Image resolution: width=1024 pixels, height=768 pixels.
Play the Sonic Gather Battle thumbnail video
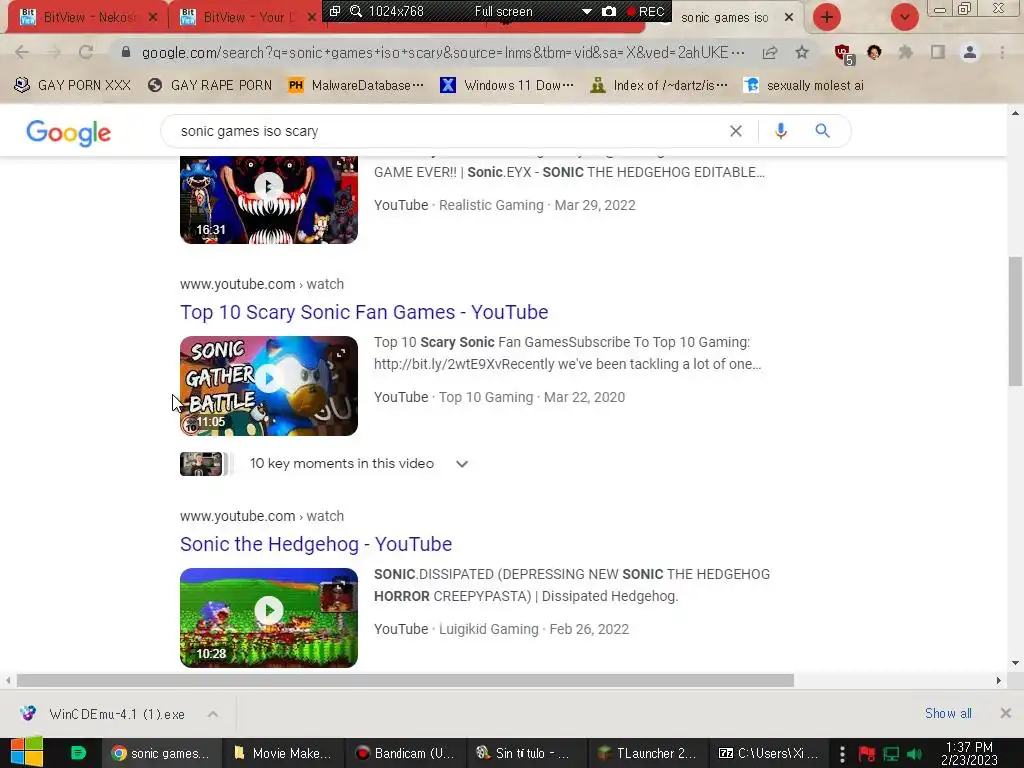pos(269,386)
